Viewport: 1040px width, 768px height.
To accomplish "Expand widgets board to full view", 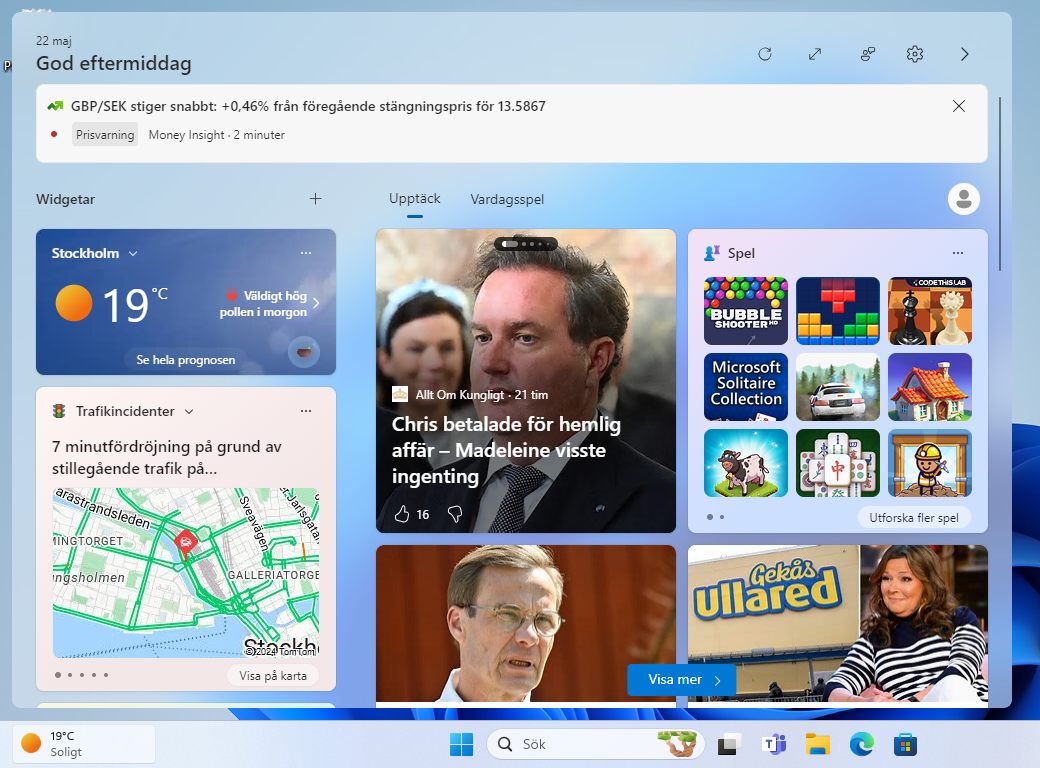I will pos(815,54).
